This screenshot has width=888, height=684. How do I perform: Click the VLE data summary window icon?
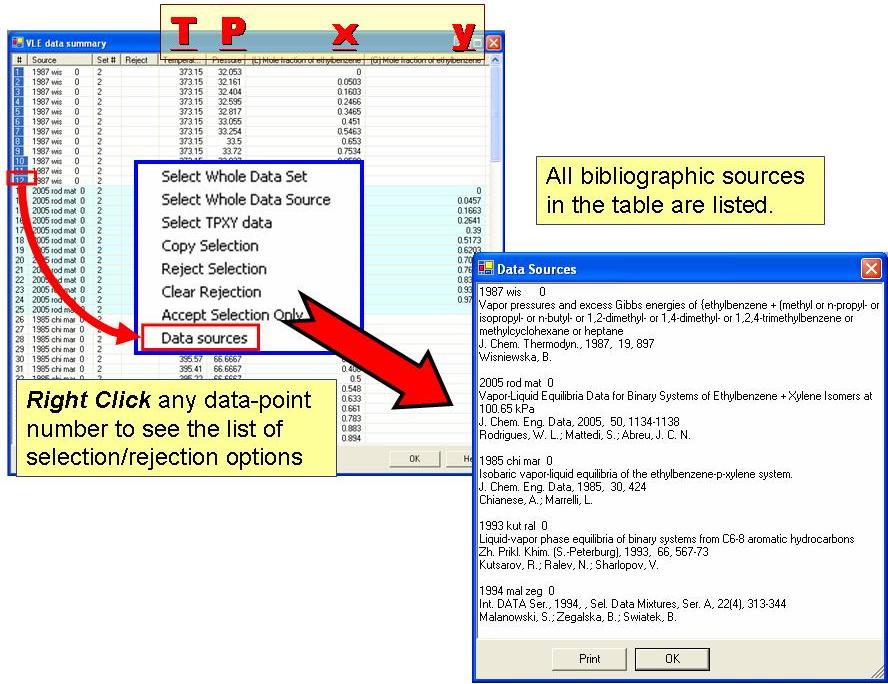pos(18,43)
